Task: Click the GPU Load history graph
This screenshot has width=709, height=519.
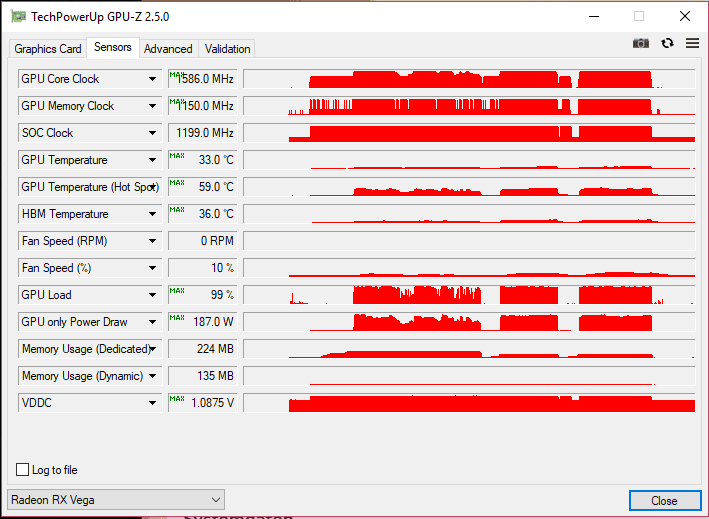Action: (469, 295)
